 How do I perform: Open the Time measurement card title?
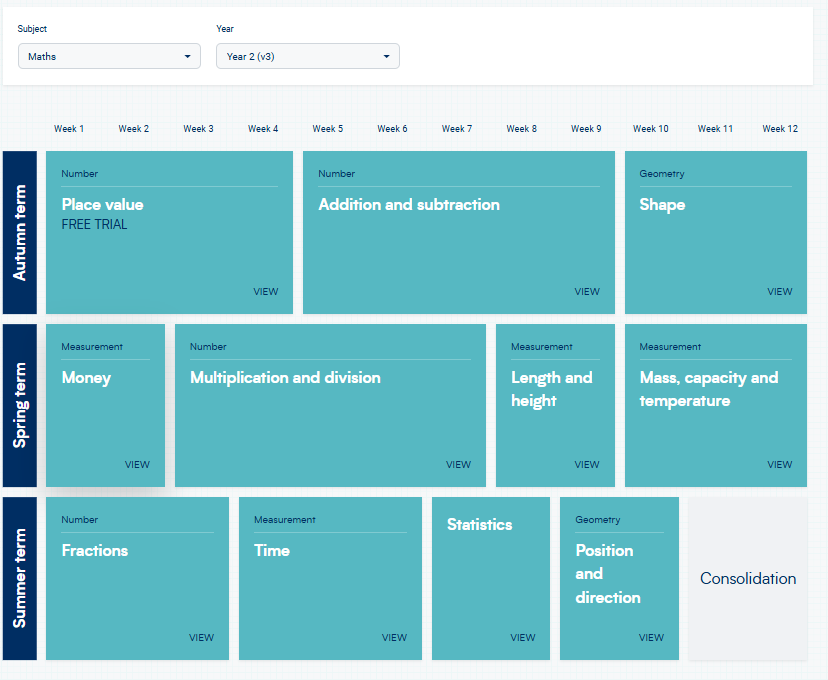click(x=272, y=551)
